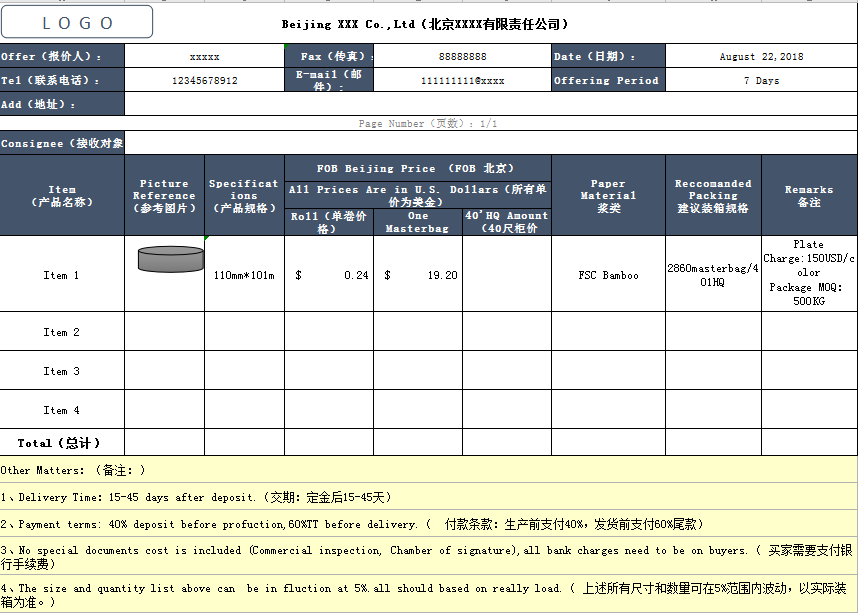
Task: Click the 'FSC Bamboo' material cell
Action: (x=608, y=275)
